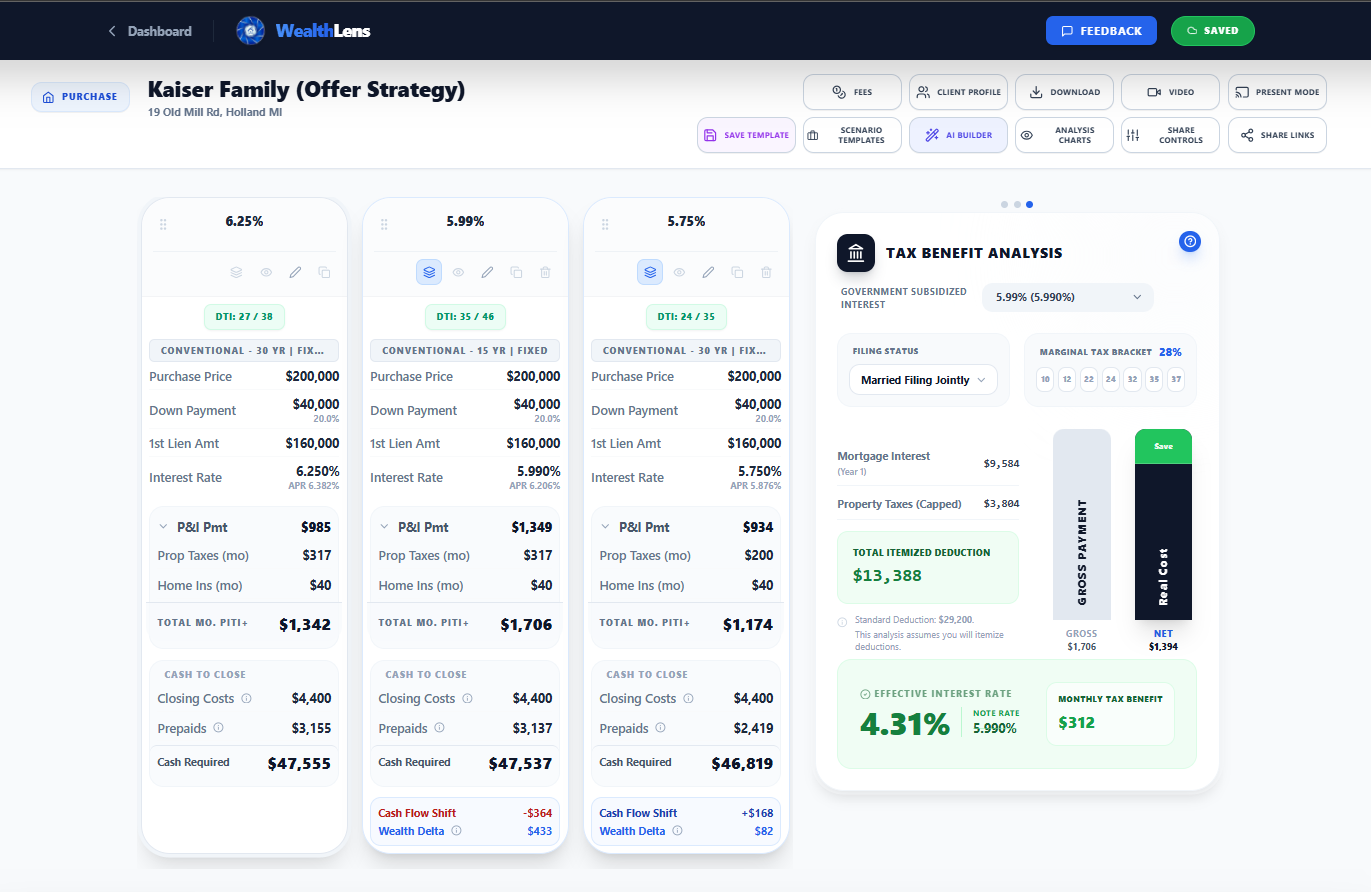This screenshot has width=1371, height=892.
Task: Open the Government Subsidized Interest rate dropdown
Action: pos(1068,297)
